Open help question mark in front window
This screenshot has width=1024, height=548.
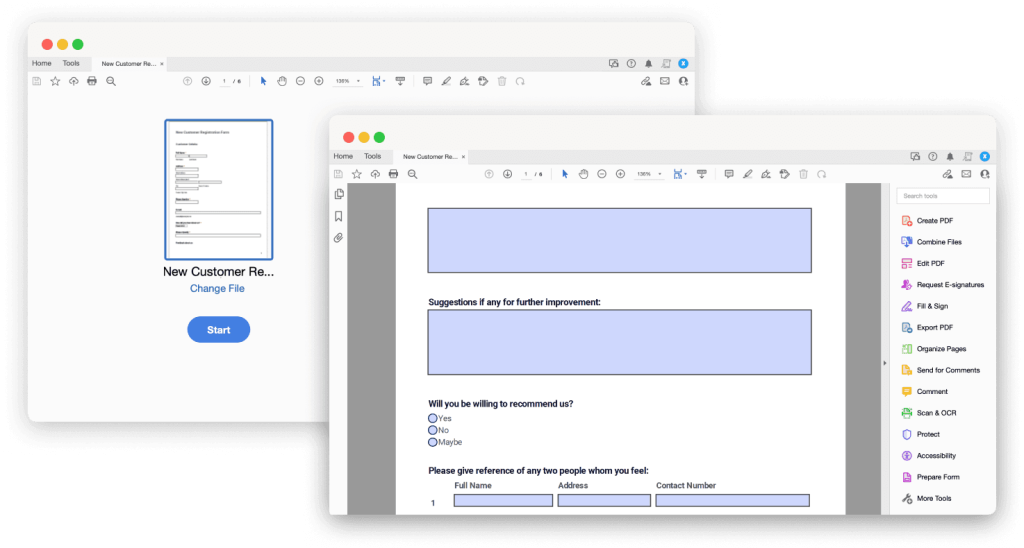point(933,157)
